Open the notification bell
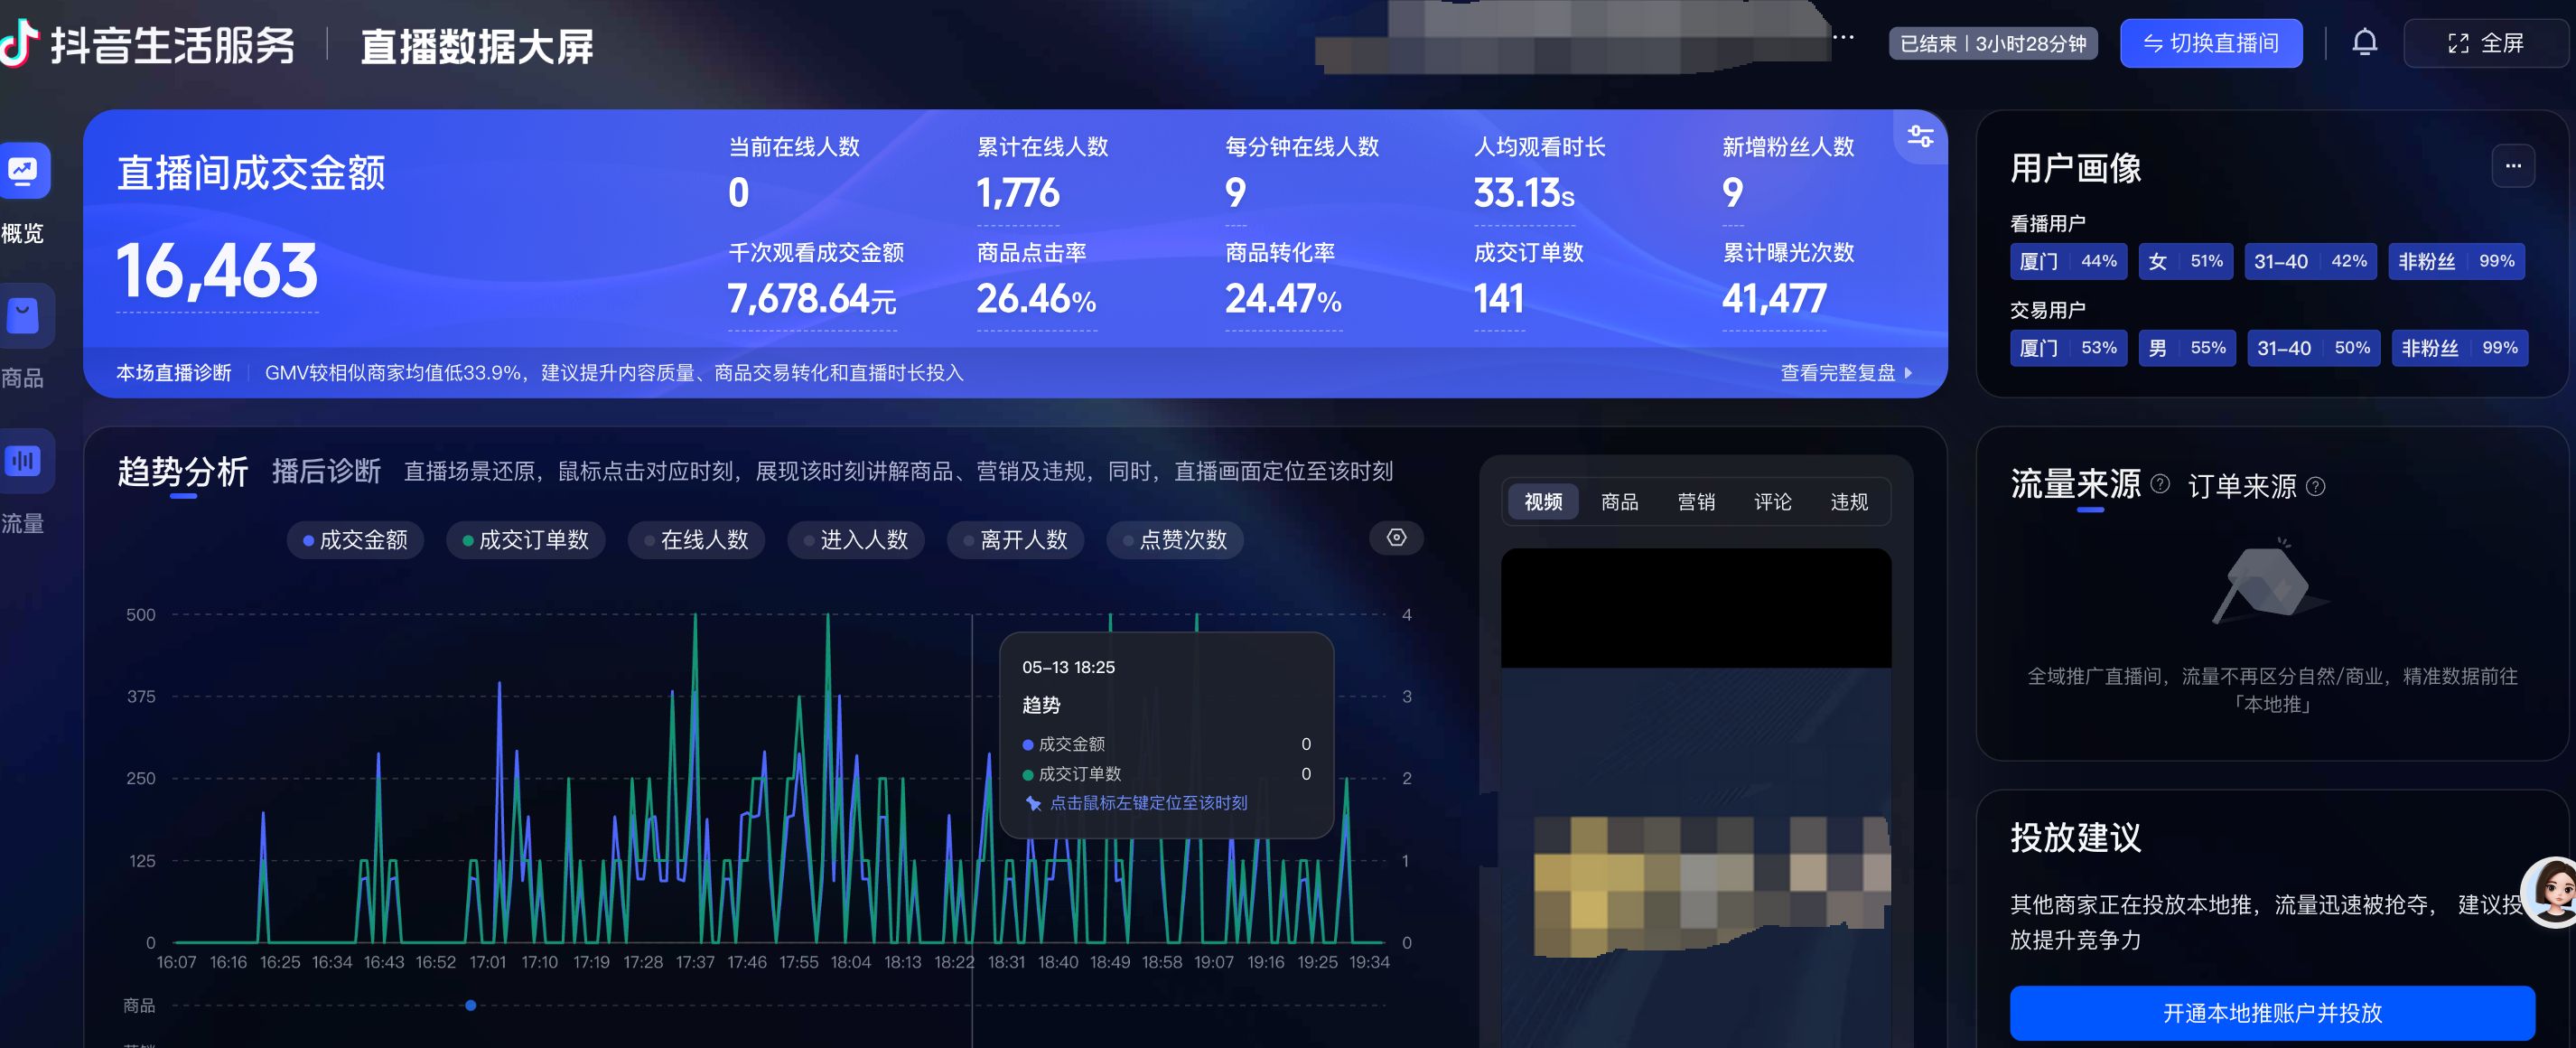 pyautogui.click(x=2364, y=43)
